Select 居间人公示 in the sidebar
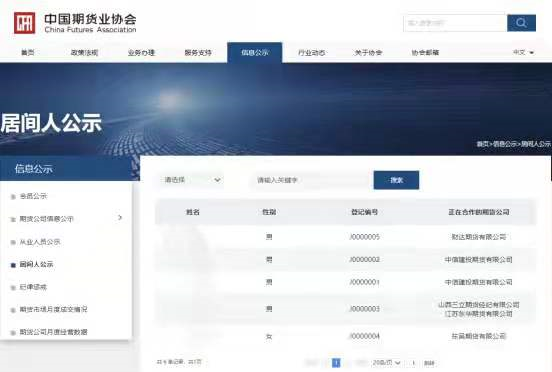This screenshot has width=552, height=372. (x=37, y=264)
